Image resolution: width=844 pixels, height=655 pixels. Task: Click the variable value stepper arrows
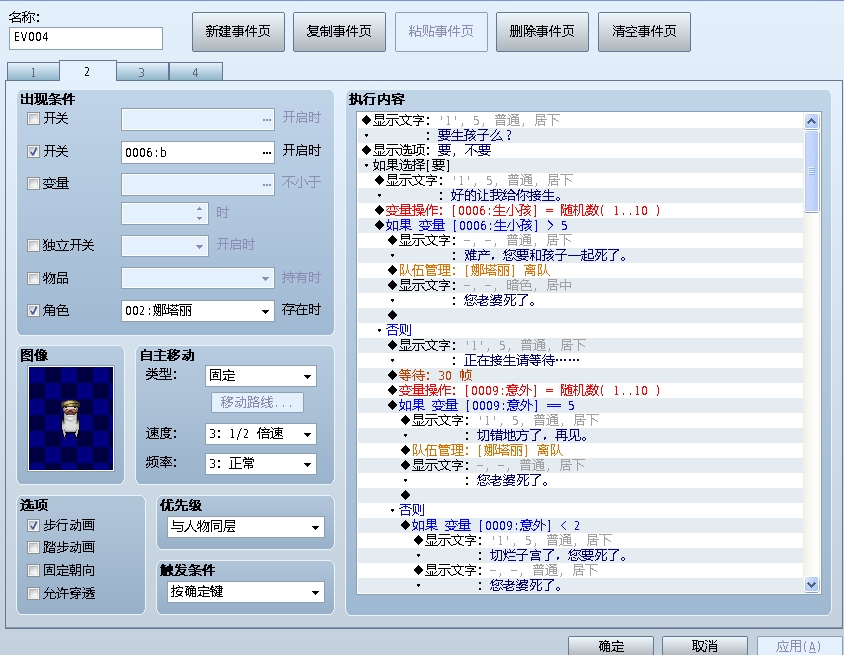point(200,214)
